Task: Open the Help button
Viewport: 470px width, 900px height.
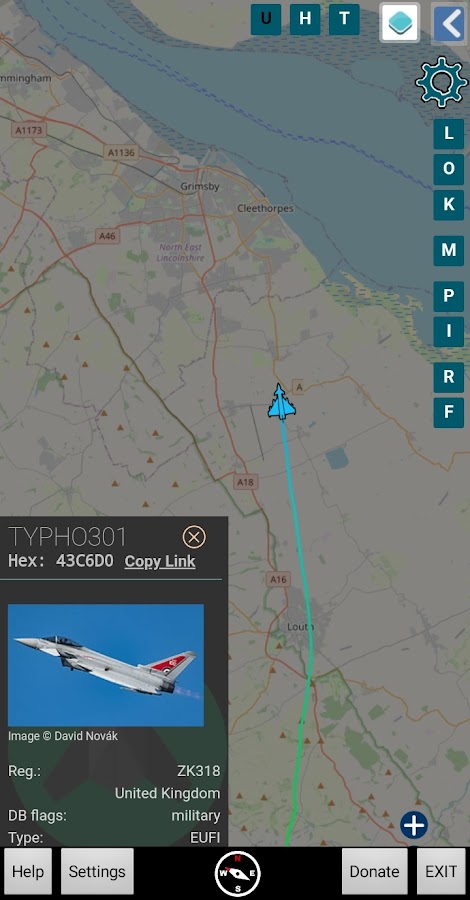Action: click(x=28, y=871)
